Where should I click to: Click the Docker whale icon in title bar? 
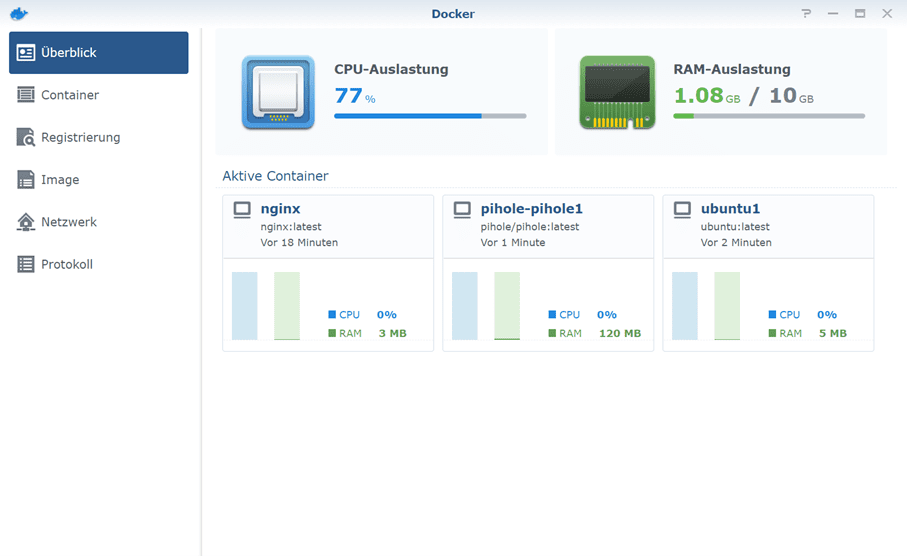click(19, 13)
